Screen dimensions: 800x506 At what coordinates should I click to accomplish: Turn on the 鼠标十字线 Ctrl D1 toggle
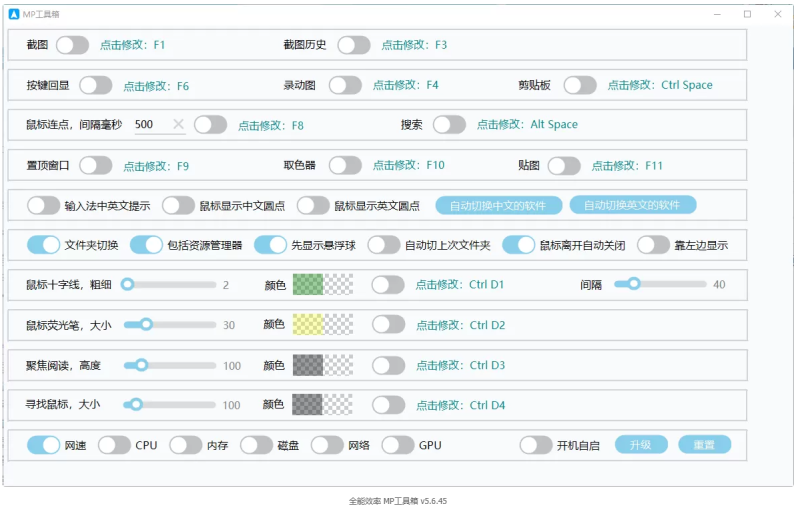(388, 285)
